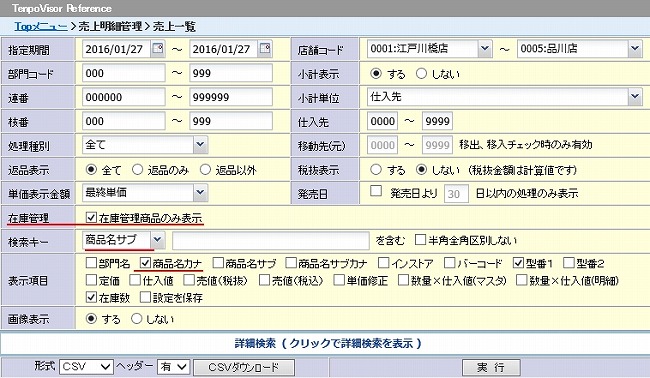This screenshot has width=650, height=378.
Task: Click the 枝番 end field 999
Action: tap(231, 121)
